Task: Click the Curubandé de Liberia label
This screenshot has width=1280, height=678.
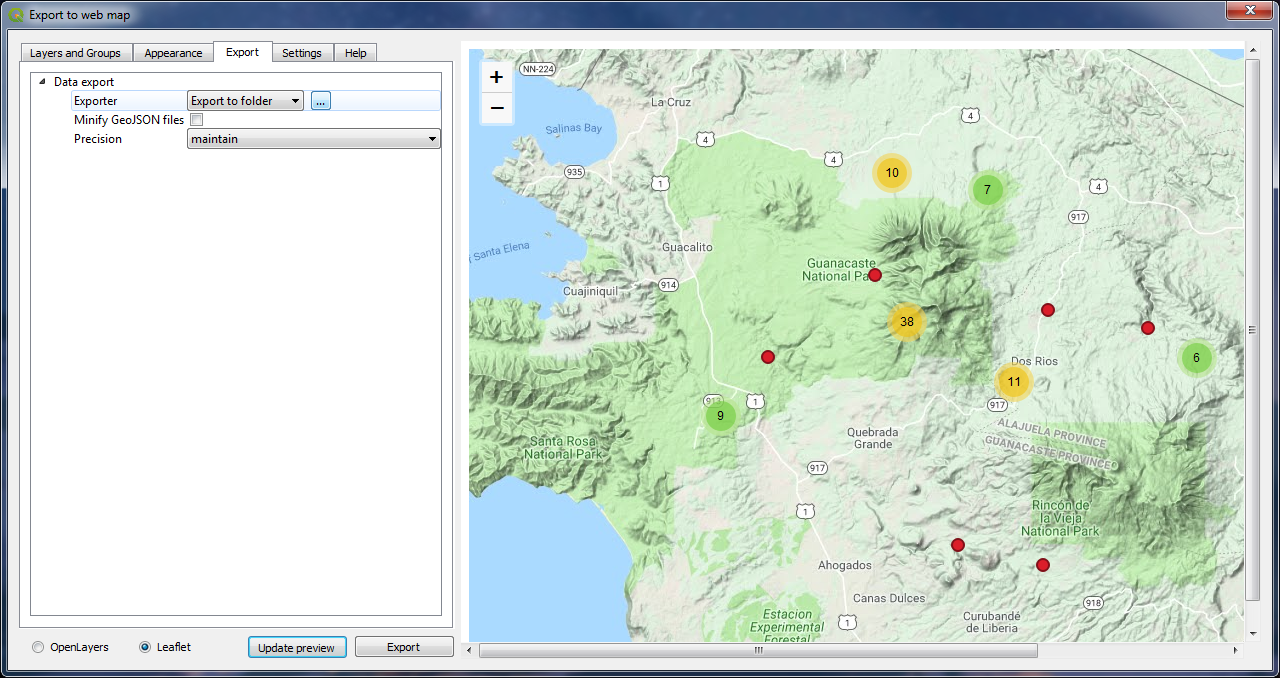Action: [x=991, y=621]
